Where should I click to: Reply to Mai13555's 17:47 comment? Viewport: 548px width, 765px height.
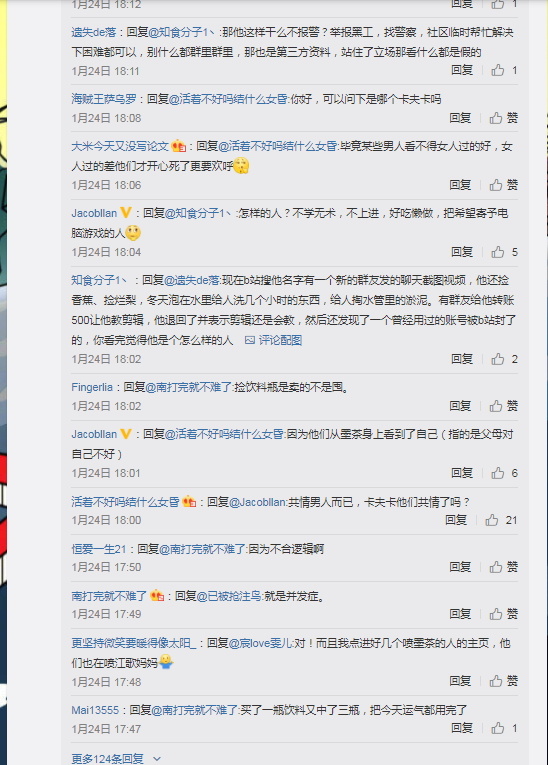coord(462,728)
